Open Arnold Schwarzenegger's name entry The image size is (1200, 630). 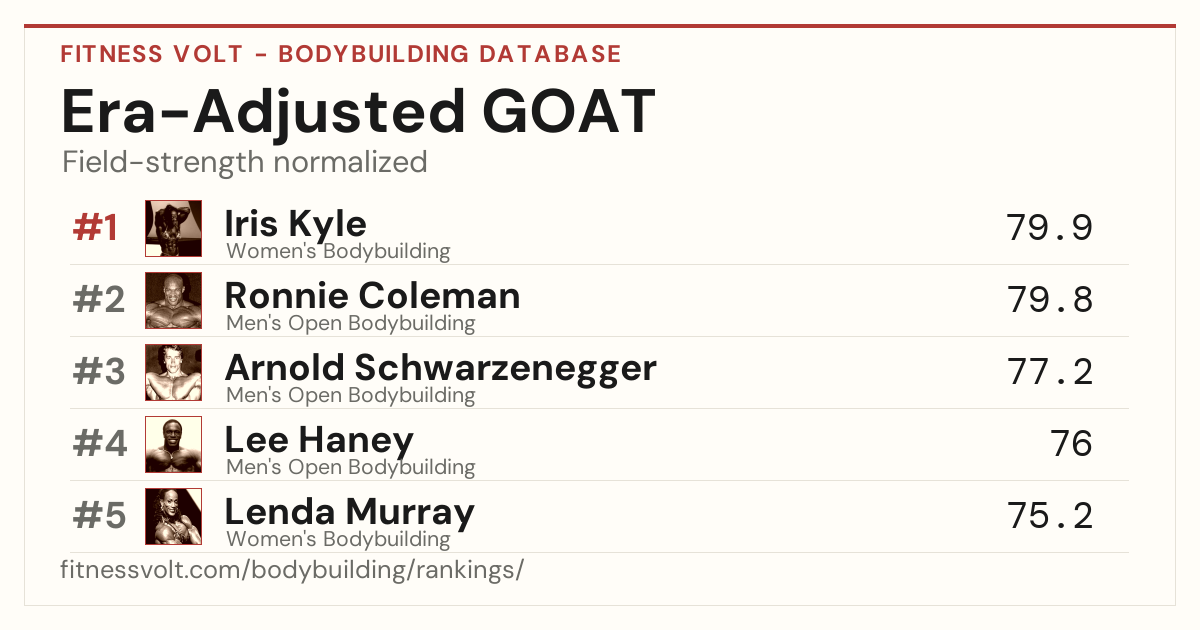[441, 368]
